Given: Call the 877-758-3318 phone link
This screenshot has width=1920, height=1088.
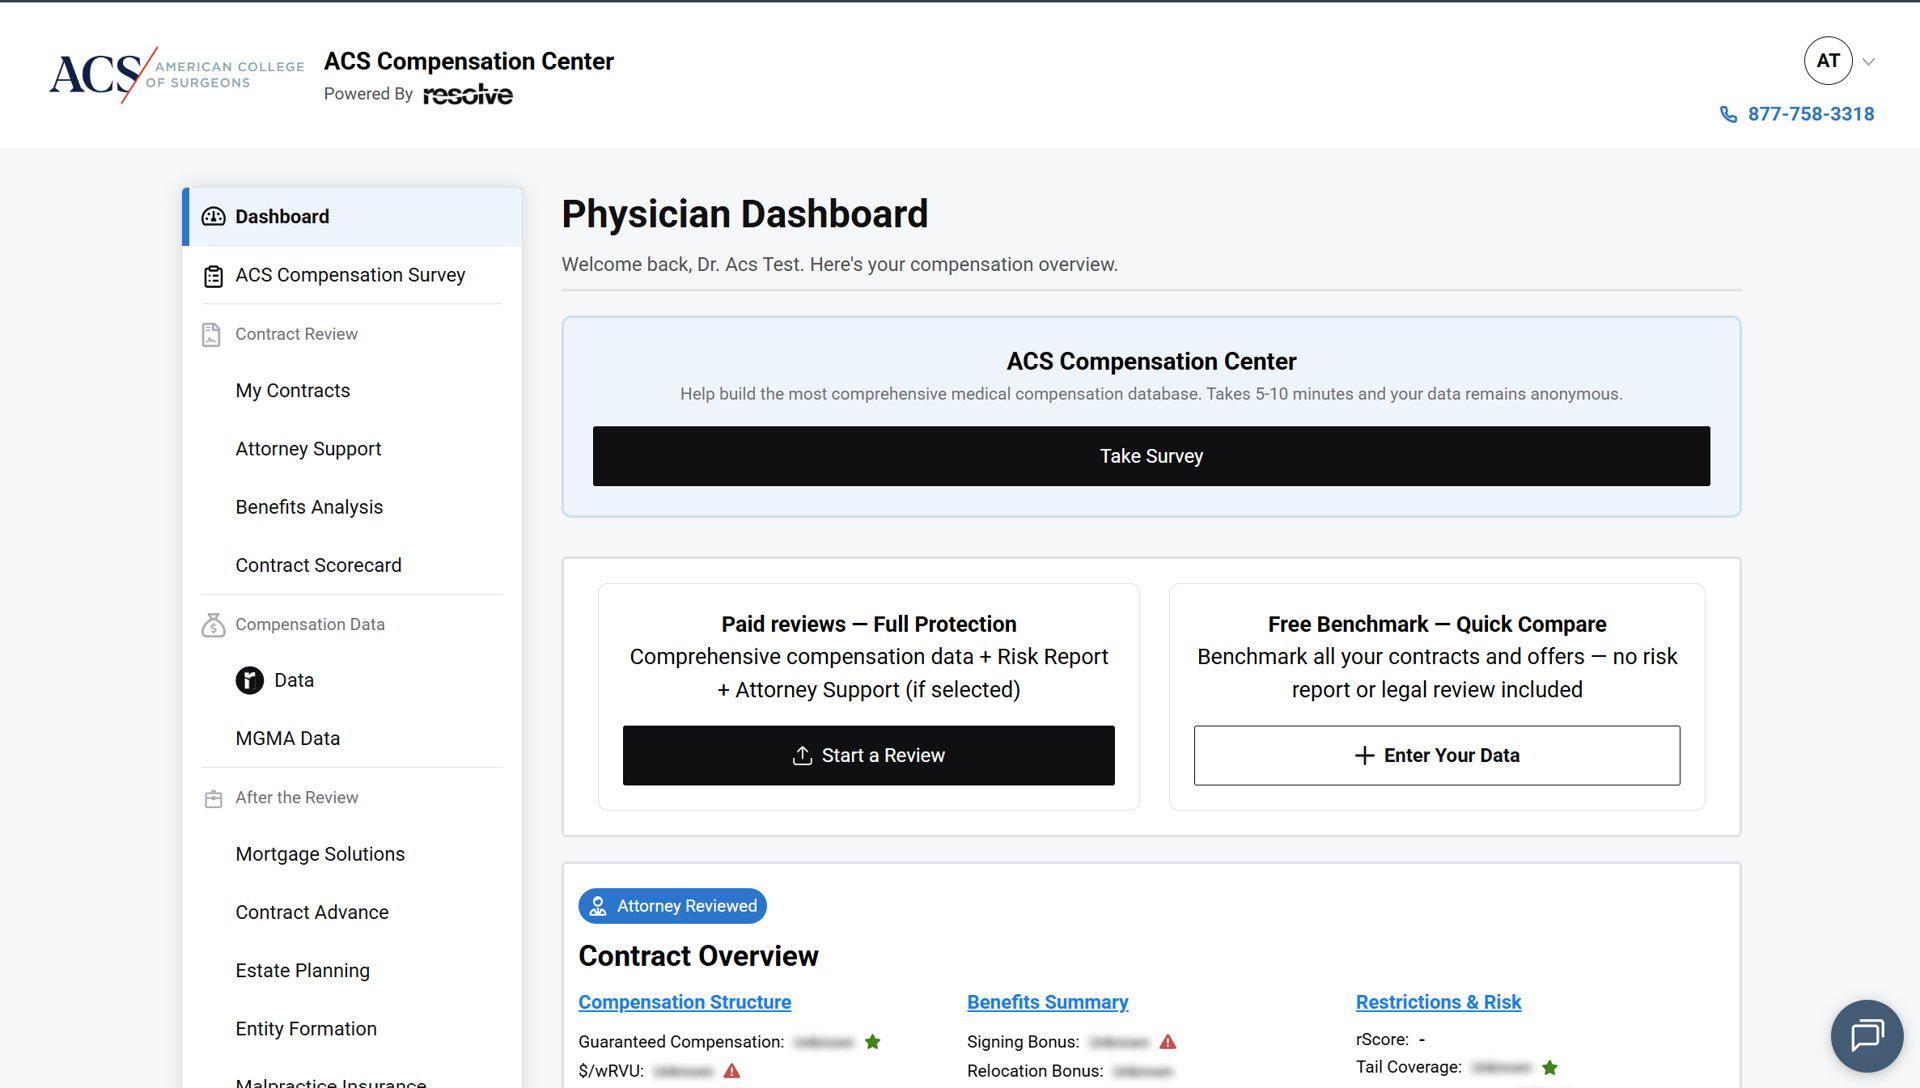Looking at the screenshot, I should pos(1810,114).
